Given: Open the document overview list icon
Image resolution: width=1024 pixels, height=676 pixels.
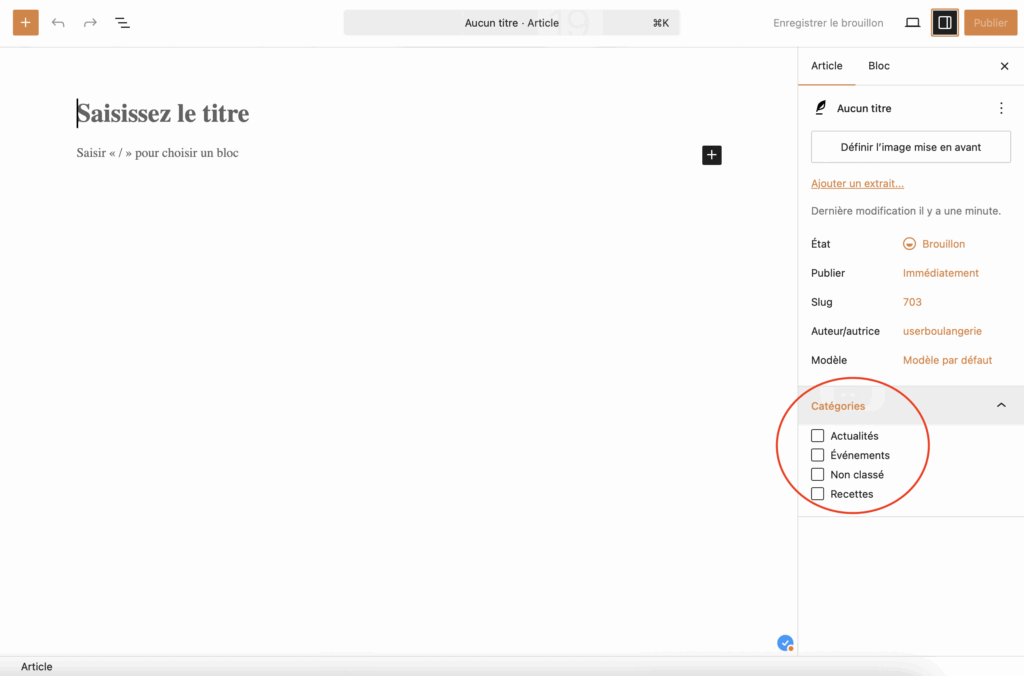Looking at the screenshot, I should pyautogui.click(x=122, y=22).
